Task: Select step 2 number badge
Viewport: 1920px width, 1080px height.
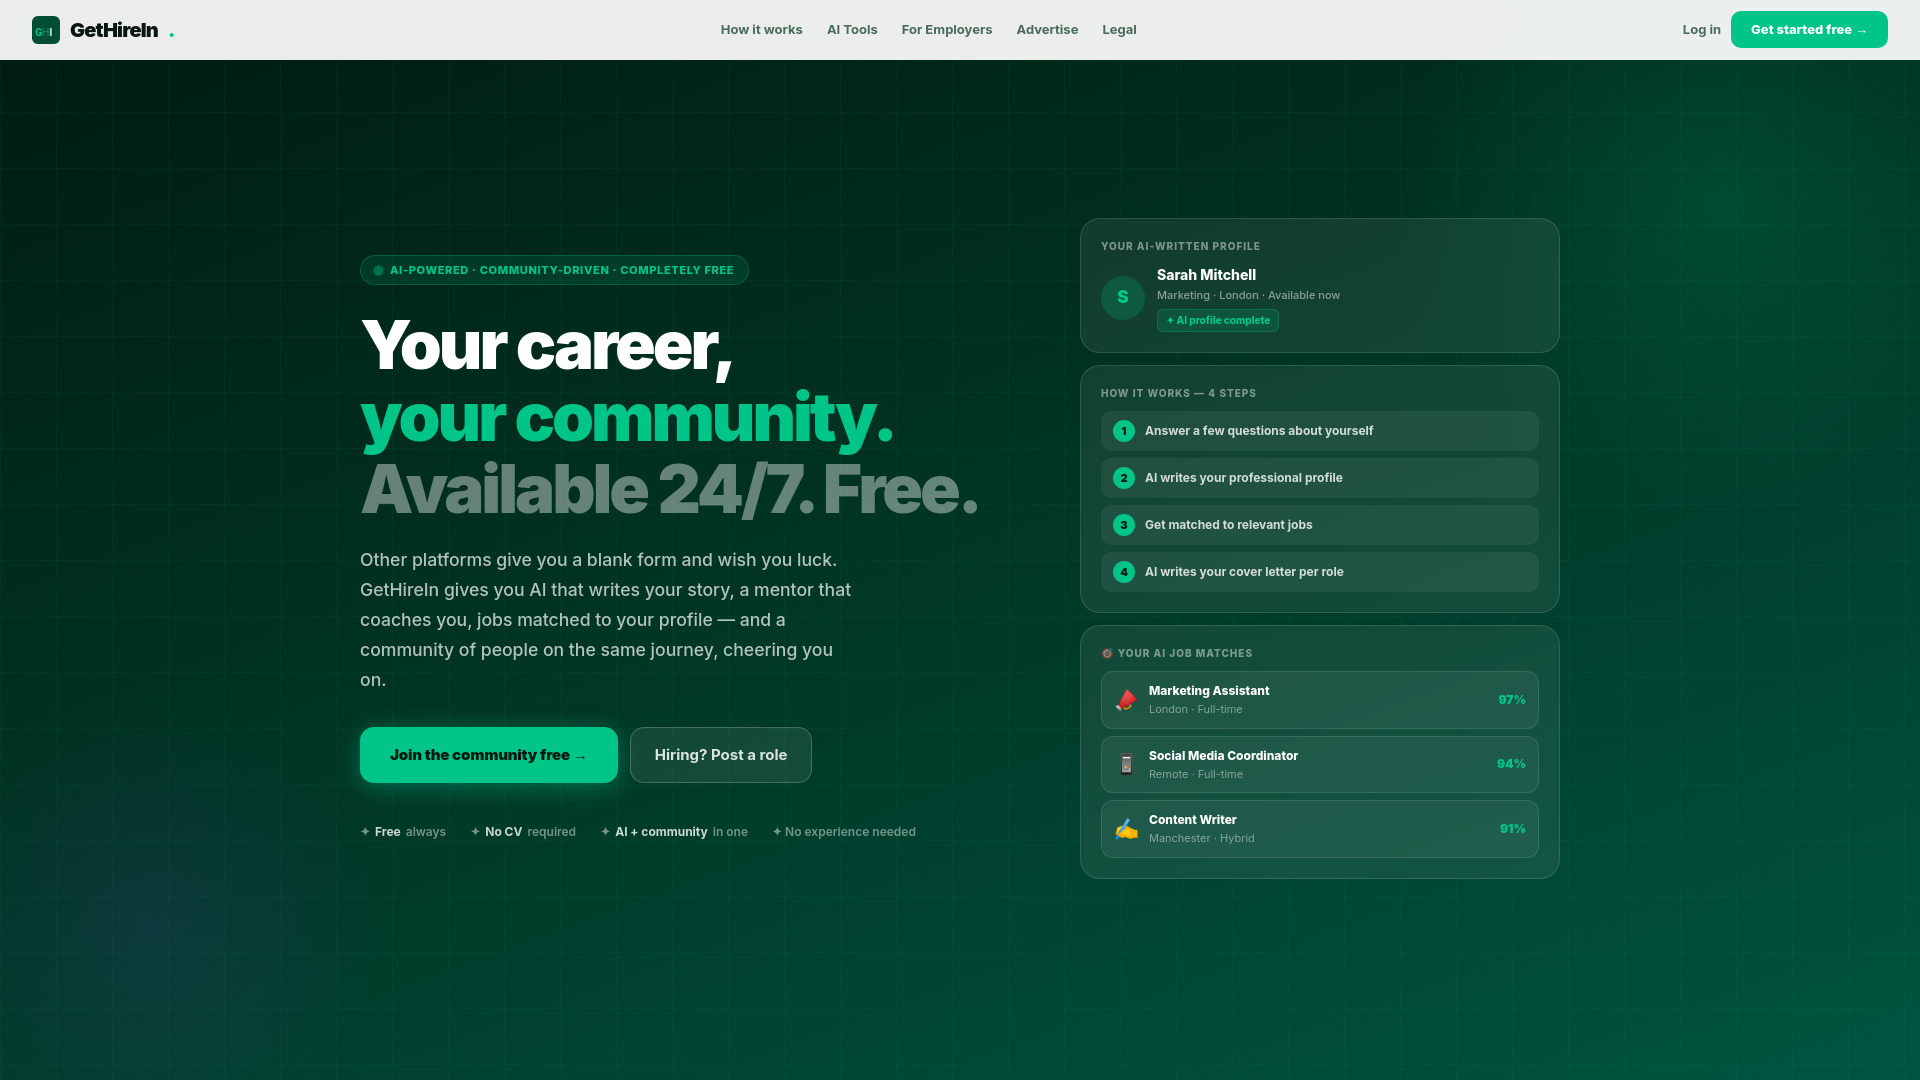Action: coord(1124,478)
